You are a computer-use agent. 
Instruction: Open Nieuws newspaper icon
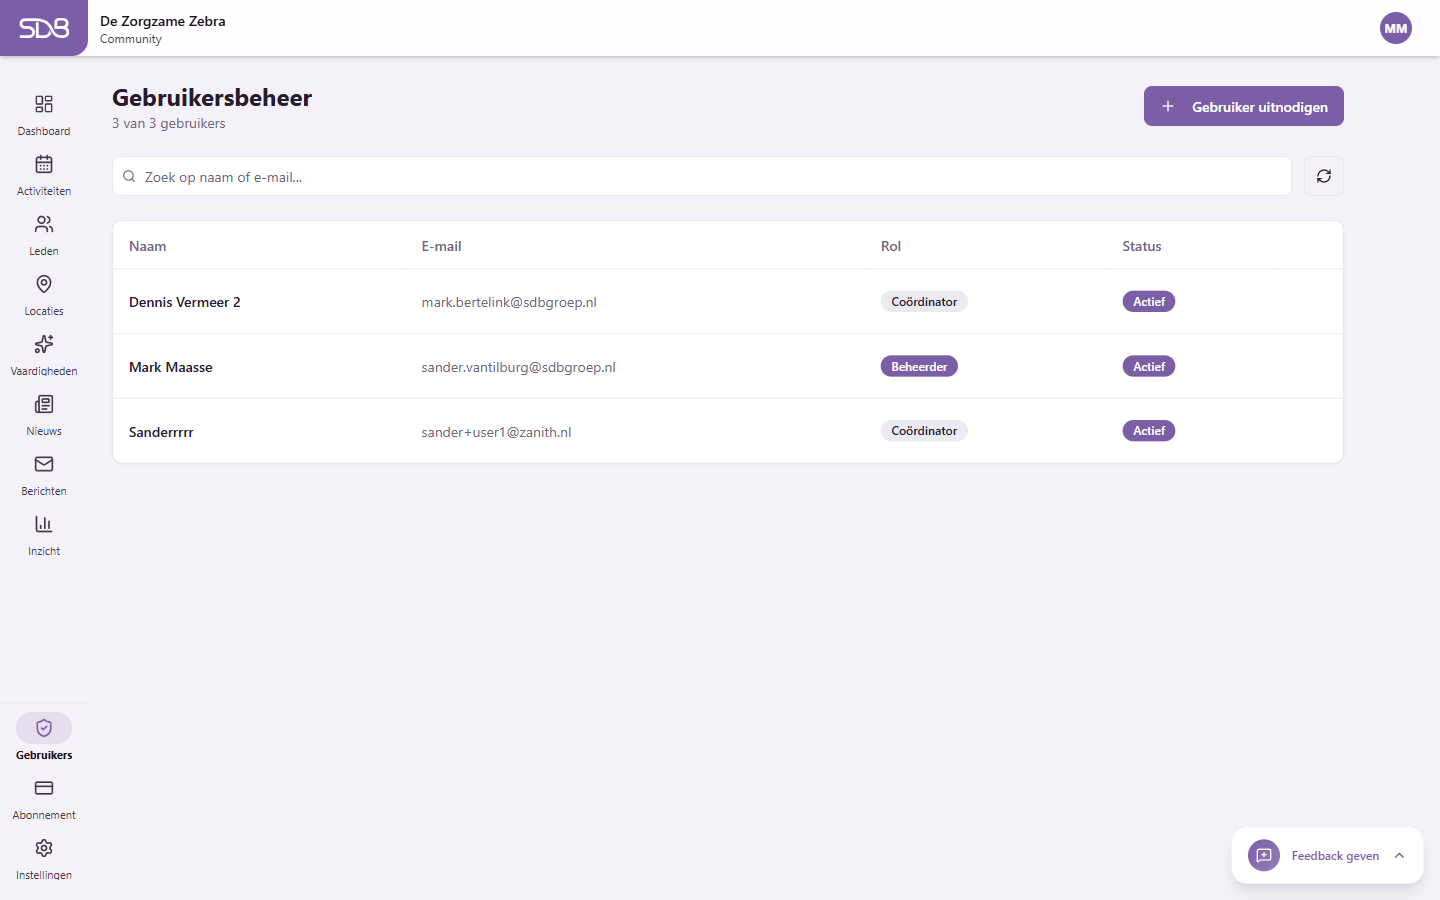point(44,405)
